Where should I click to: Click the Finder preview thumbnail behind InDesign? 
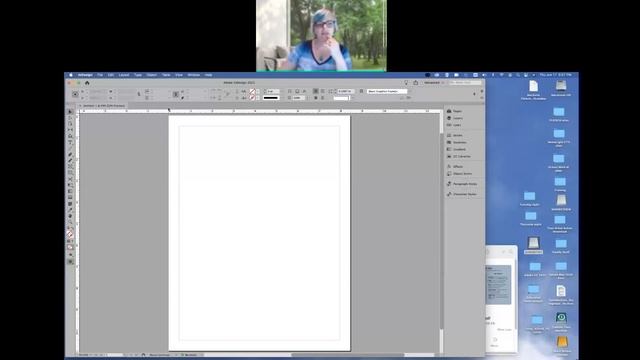click(x=498, y=284)
